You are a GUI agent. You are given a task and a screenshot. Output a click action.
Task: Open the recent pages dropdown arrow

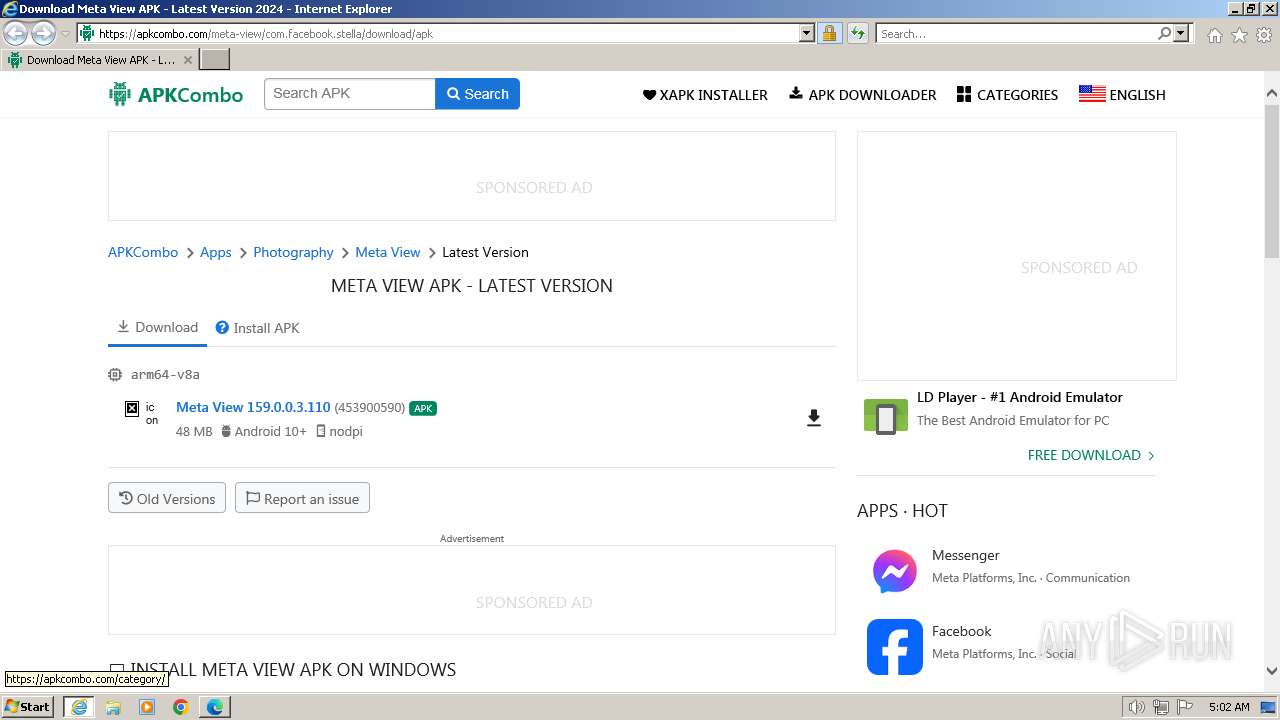[x=65, y=34]
